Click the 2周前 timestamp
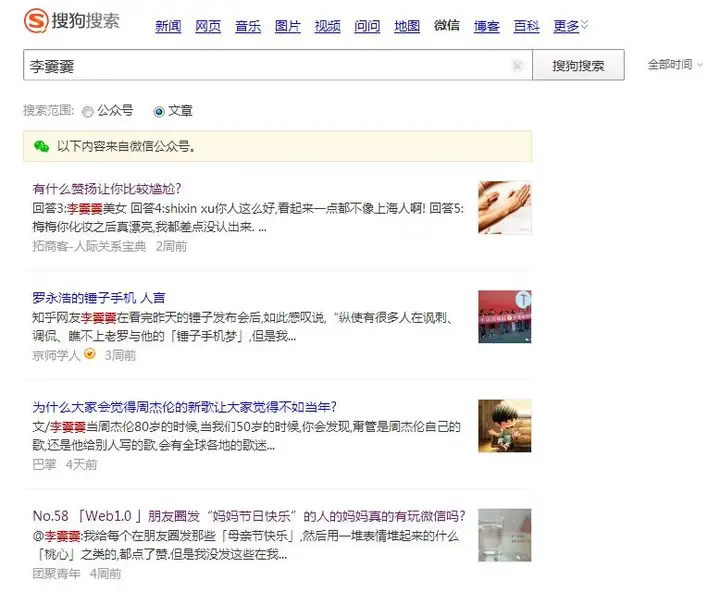Image resolution: width=720 pixels, height=592 pixels. pyautogui.click(x=171, y=246)
